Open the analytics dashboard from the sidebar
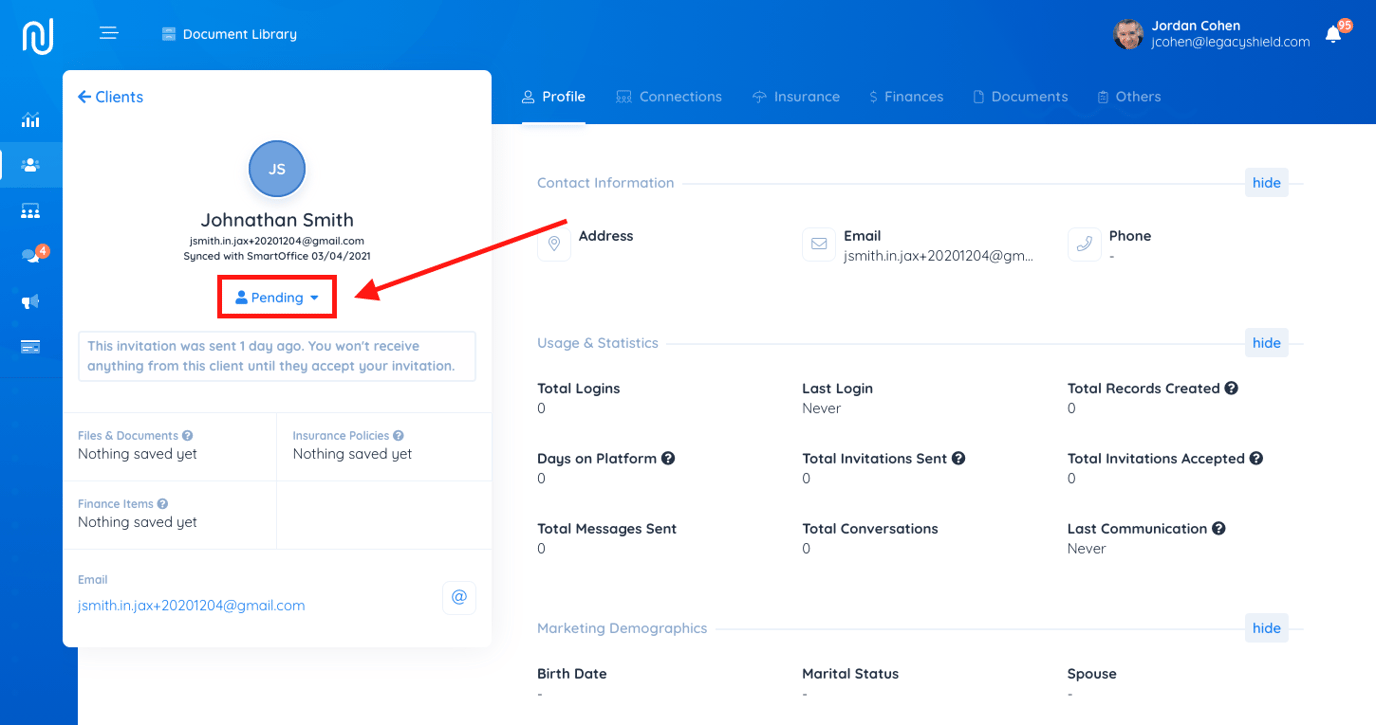Screen dimensions: 1376x725 coord(30,120)
